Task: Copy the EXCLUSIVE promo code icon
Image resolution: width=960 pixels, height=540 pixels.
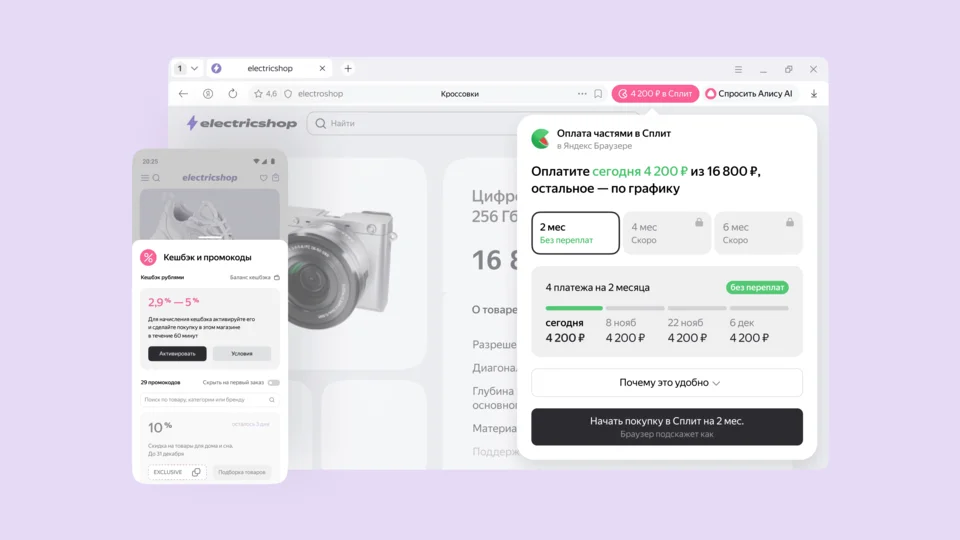Action: click(196, 472)
